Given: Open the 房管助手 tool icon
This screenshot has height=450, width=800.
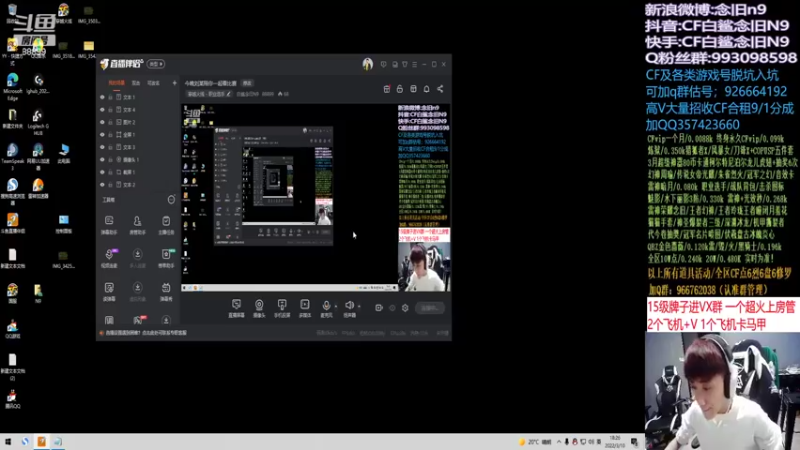Looking at the screenshot, I should click(x=137, y=224).
